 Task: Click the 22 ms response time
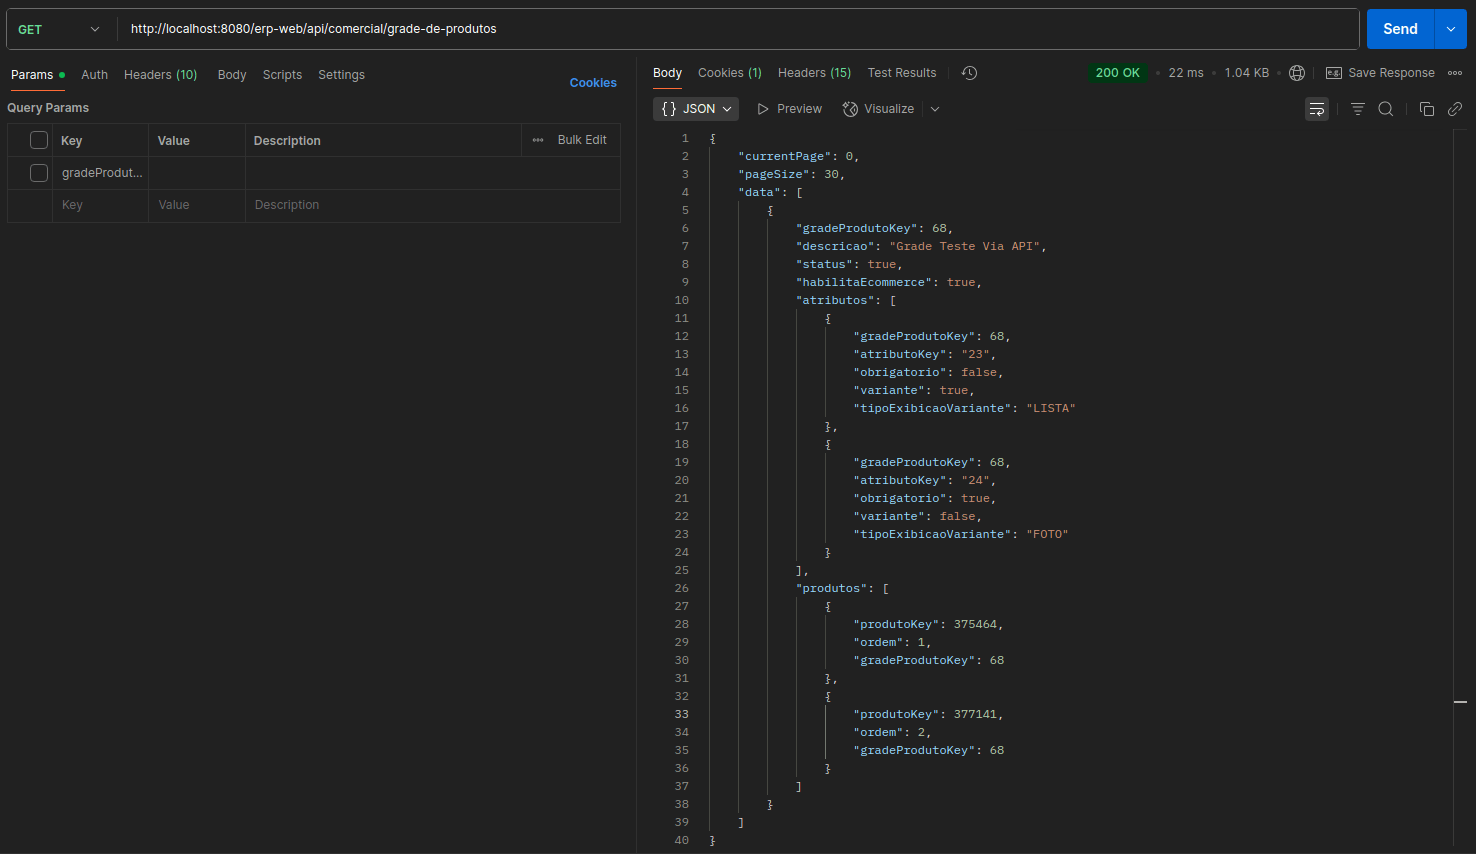pyautogui.click(x=1186, y=73)
